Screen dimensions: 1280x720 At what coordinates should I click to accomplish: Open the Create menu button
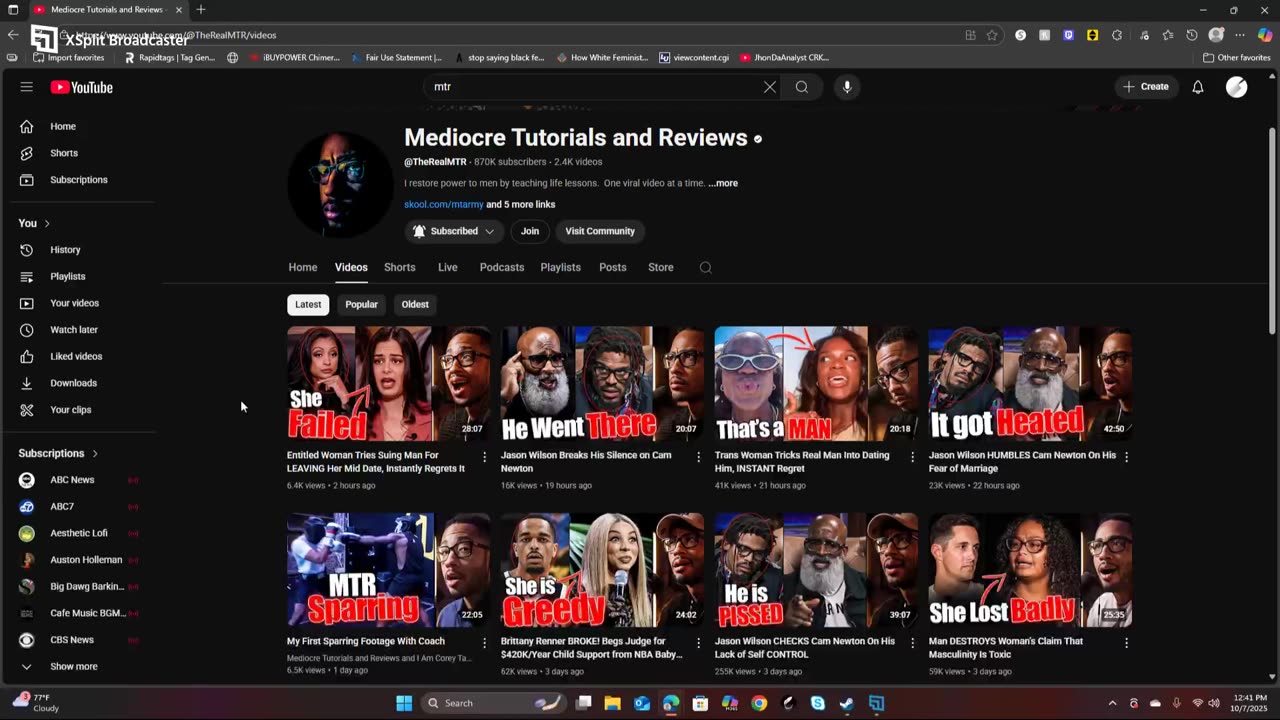click(1146, 87)
